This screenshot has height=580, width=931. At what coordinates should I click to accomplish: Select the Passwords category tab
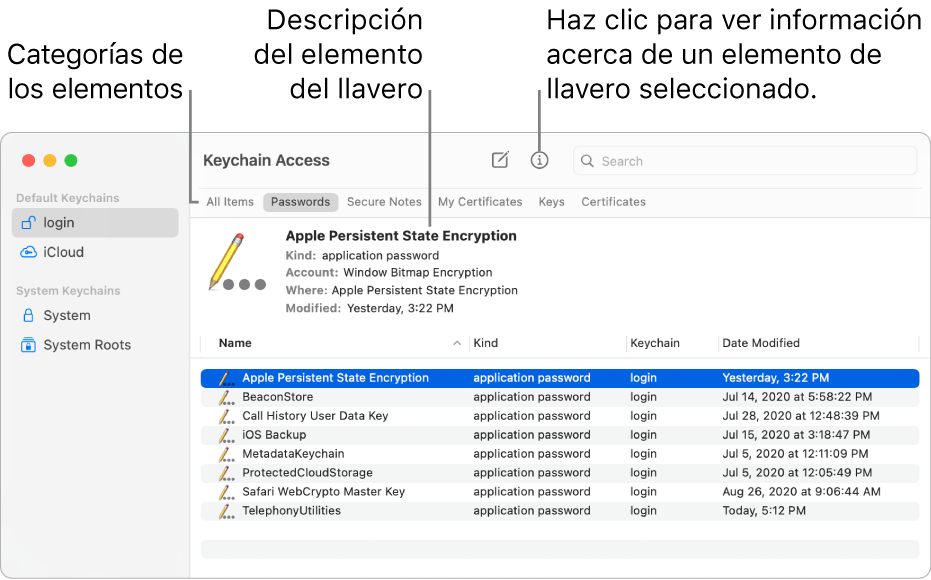coord(300,202)
